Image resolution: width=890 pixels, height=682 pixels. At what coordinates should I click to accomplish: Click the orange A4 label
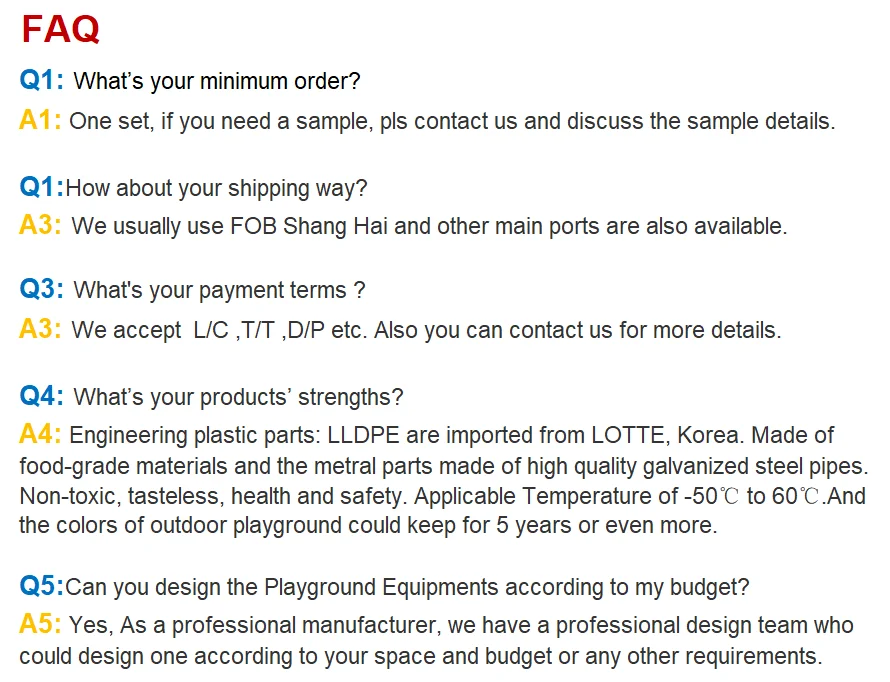(x=40, y=433)
